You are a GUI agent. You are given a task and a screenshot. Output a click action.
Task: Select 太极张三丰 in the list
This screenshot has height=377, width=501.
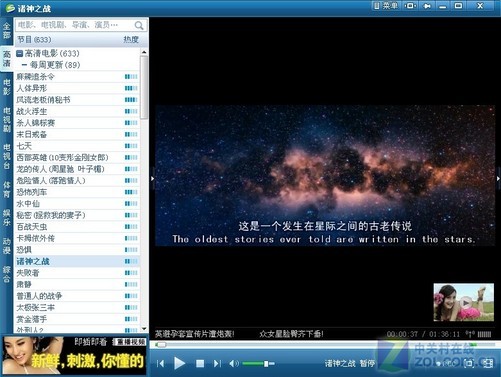pyautogui.click(x=77, y=308)
